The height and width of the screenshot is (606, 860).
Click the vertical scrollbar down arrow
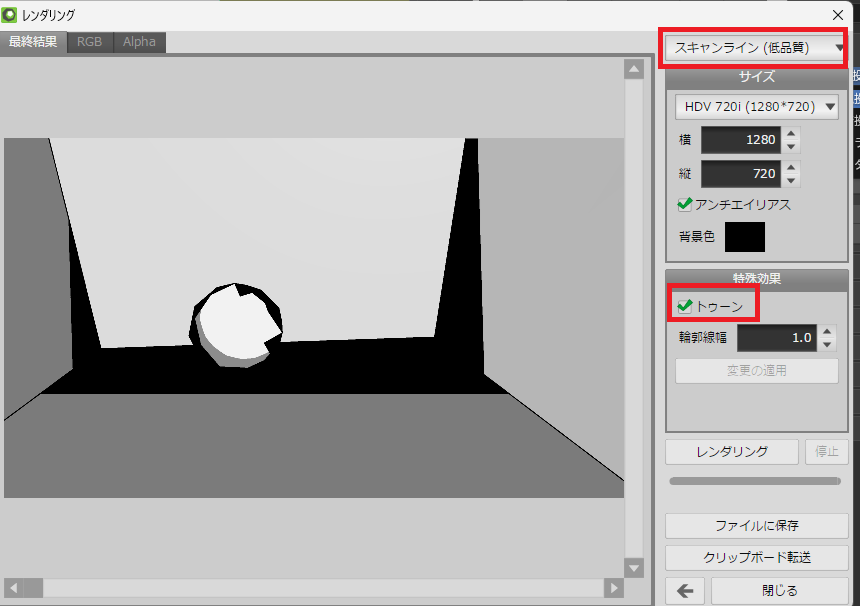click(x=633, y=567)
